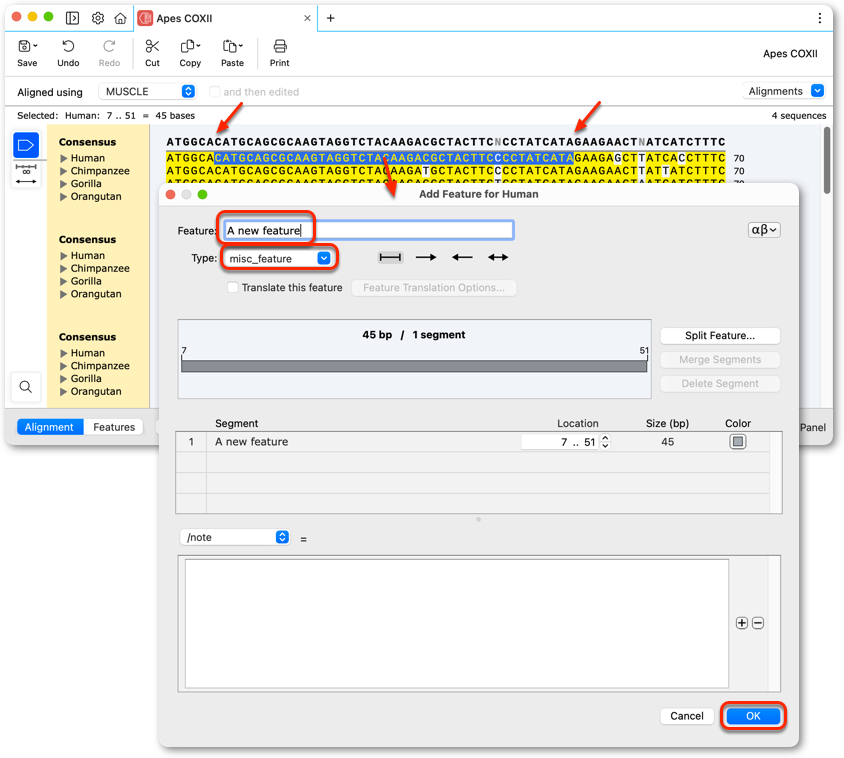Click the Cut scissors icon
This screenshot has height=758, width=844.
click(152, 47)
